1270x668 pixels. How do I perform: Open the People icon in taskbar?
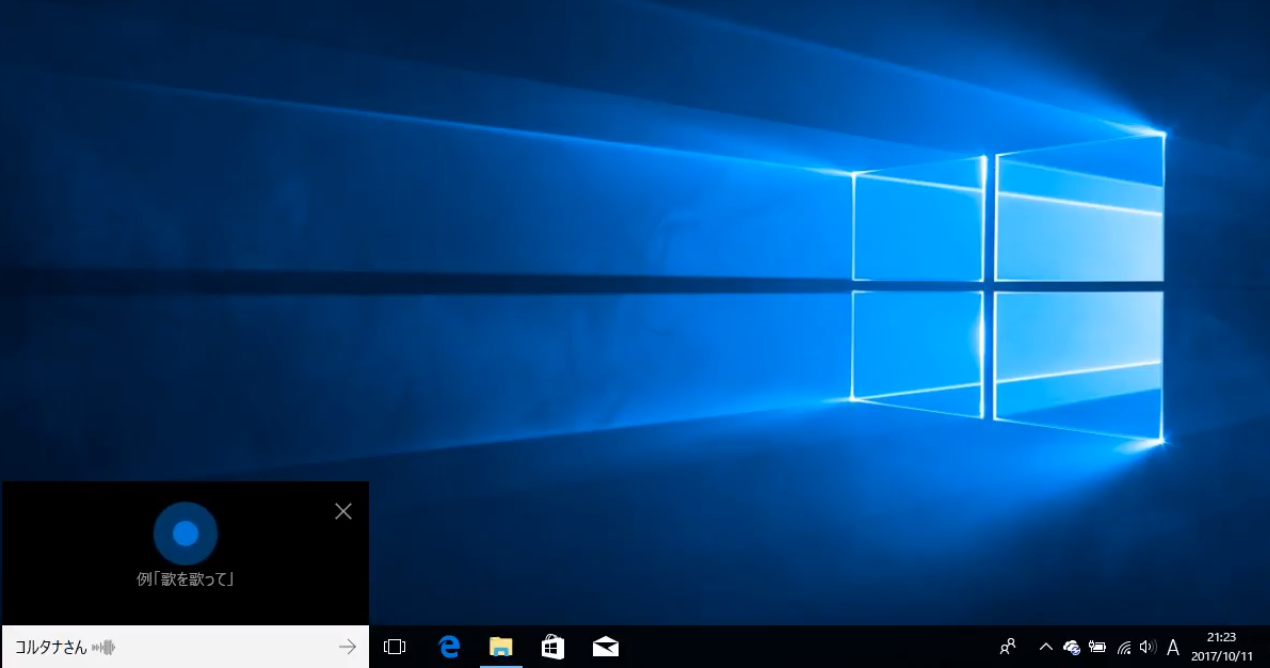click(x=1008, y=647)
